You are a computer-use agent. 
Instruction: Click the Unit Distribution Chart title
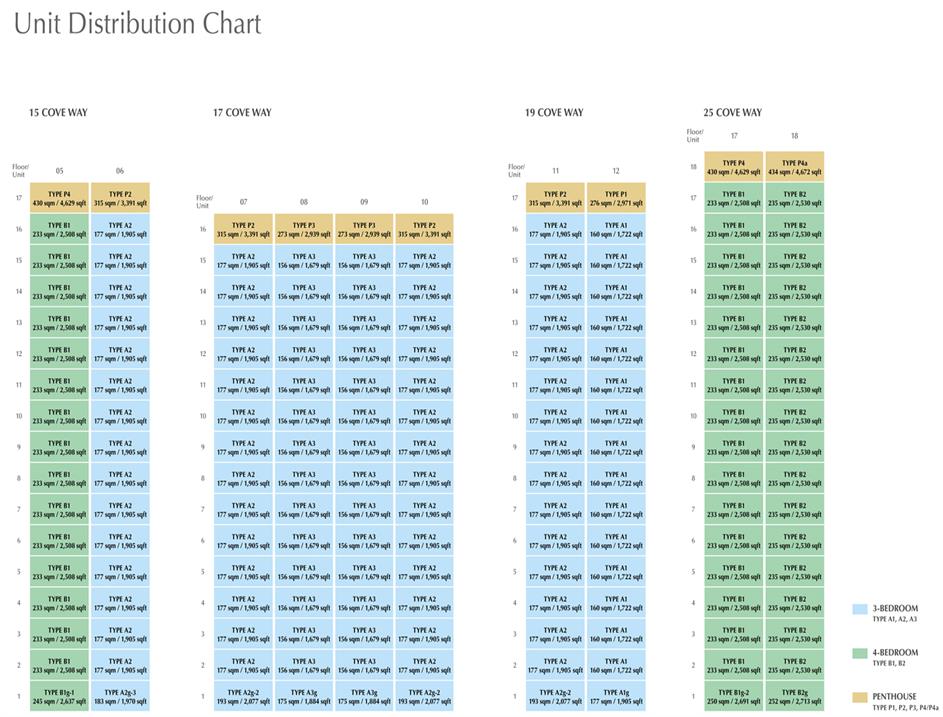(137, 25)
